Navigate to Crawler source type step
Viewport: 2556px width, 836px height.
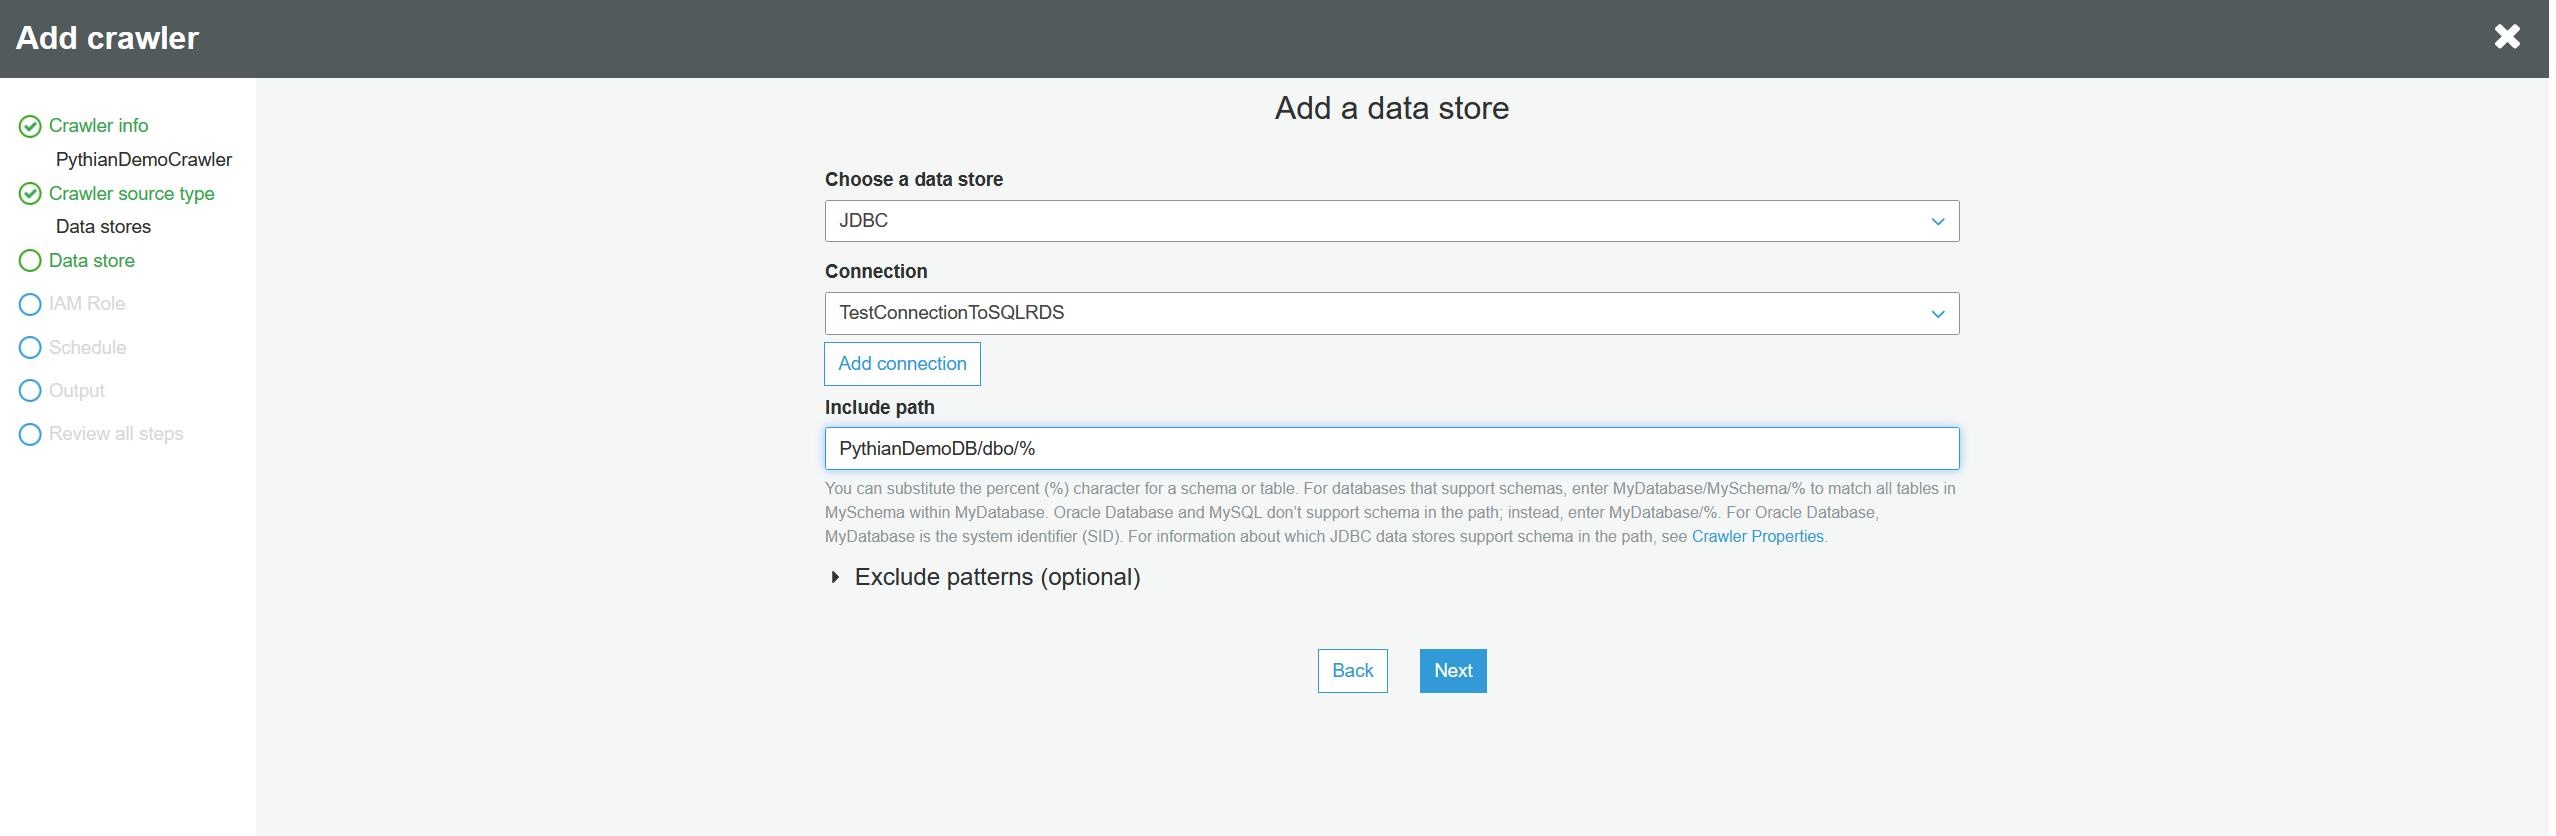131,194
